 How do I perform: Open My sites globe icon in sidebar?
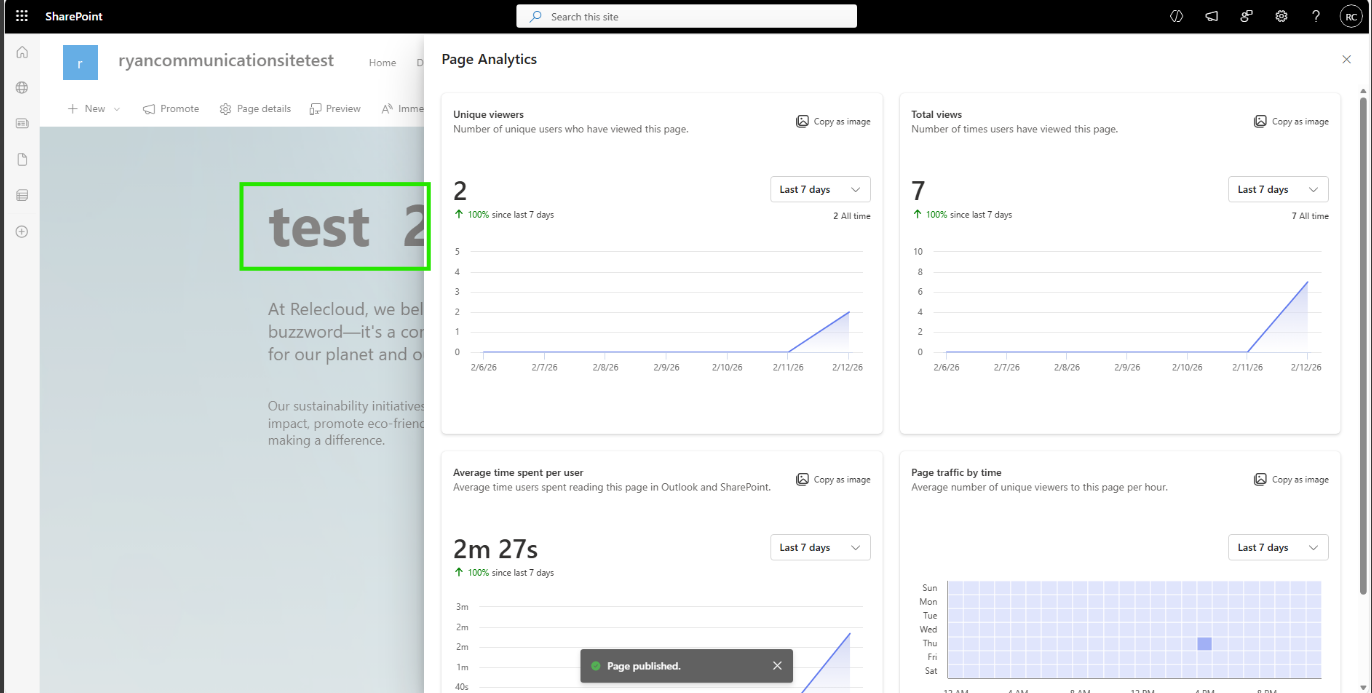point(22,88)
